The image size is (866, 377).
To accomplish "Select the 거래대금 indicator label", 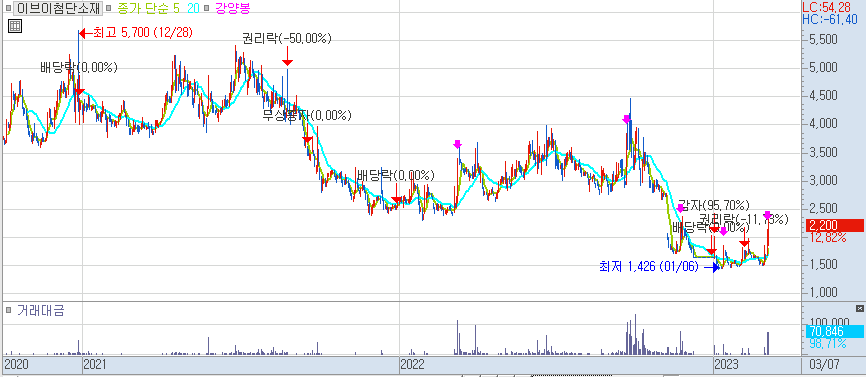I will coord(40,310).
